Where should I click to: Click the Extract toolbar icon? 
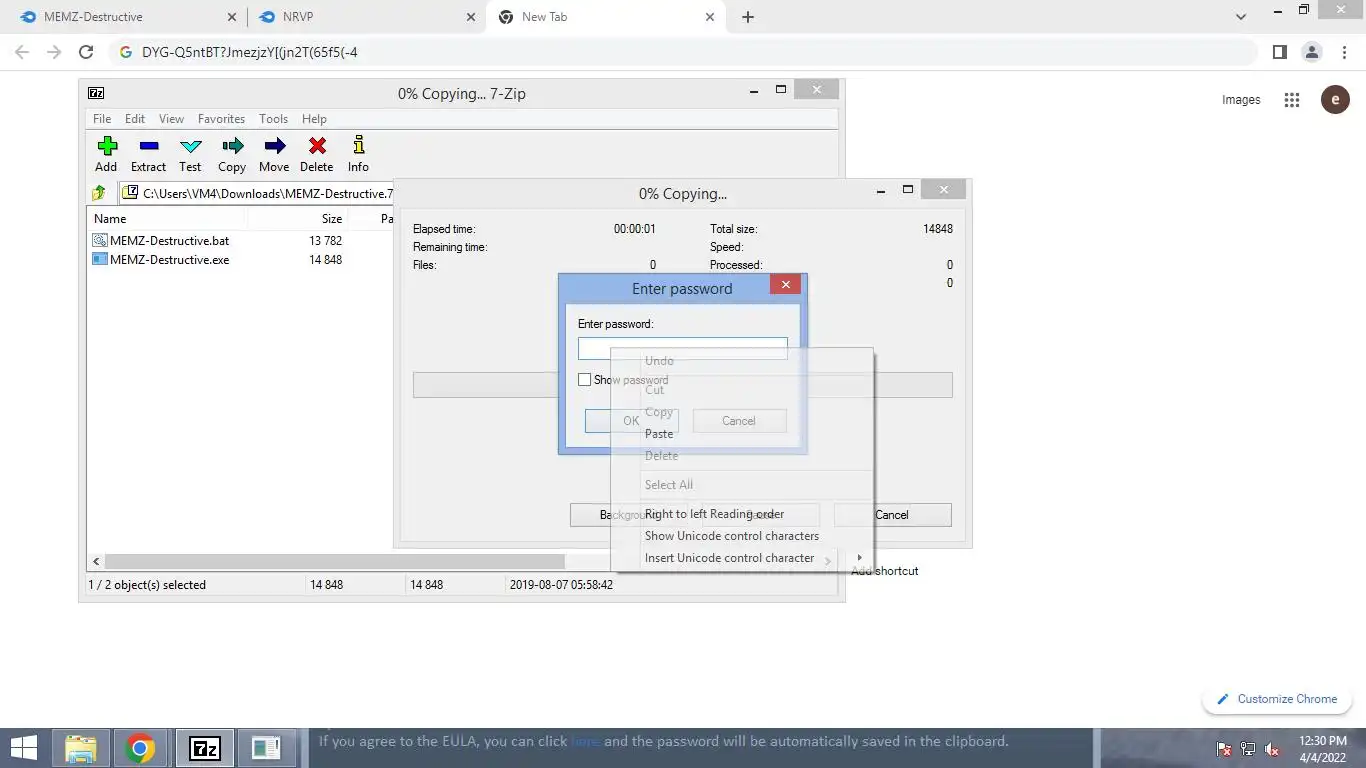[149, 146]
